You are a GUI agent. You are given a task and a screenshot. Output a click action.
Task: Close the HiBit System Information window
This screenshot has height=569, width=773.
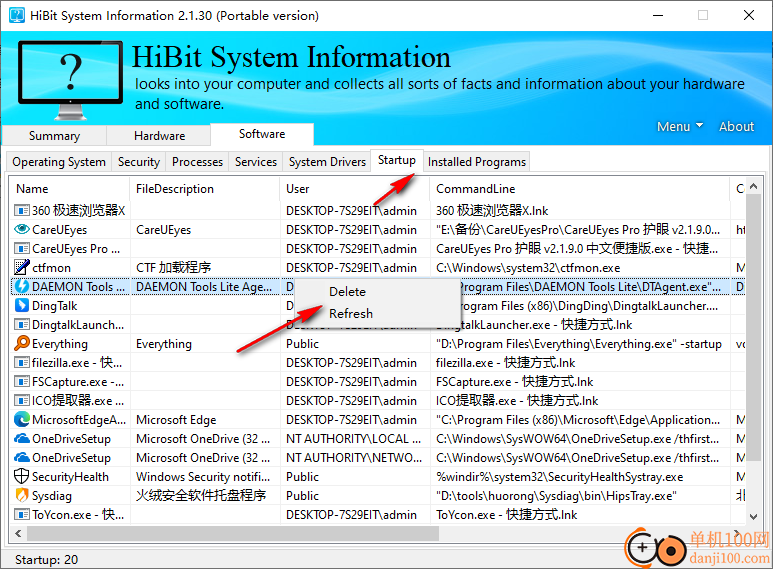click(x=749, y=15)
